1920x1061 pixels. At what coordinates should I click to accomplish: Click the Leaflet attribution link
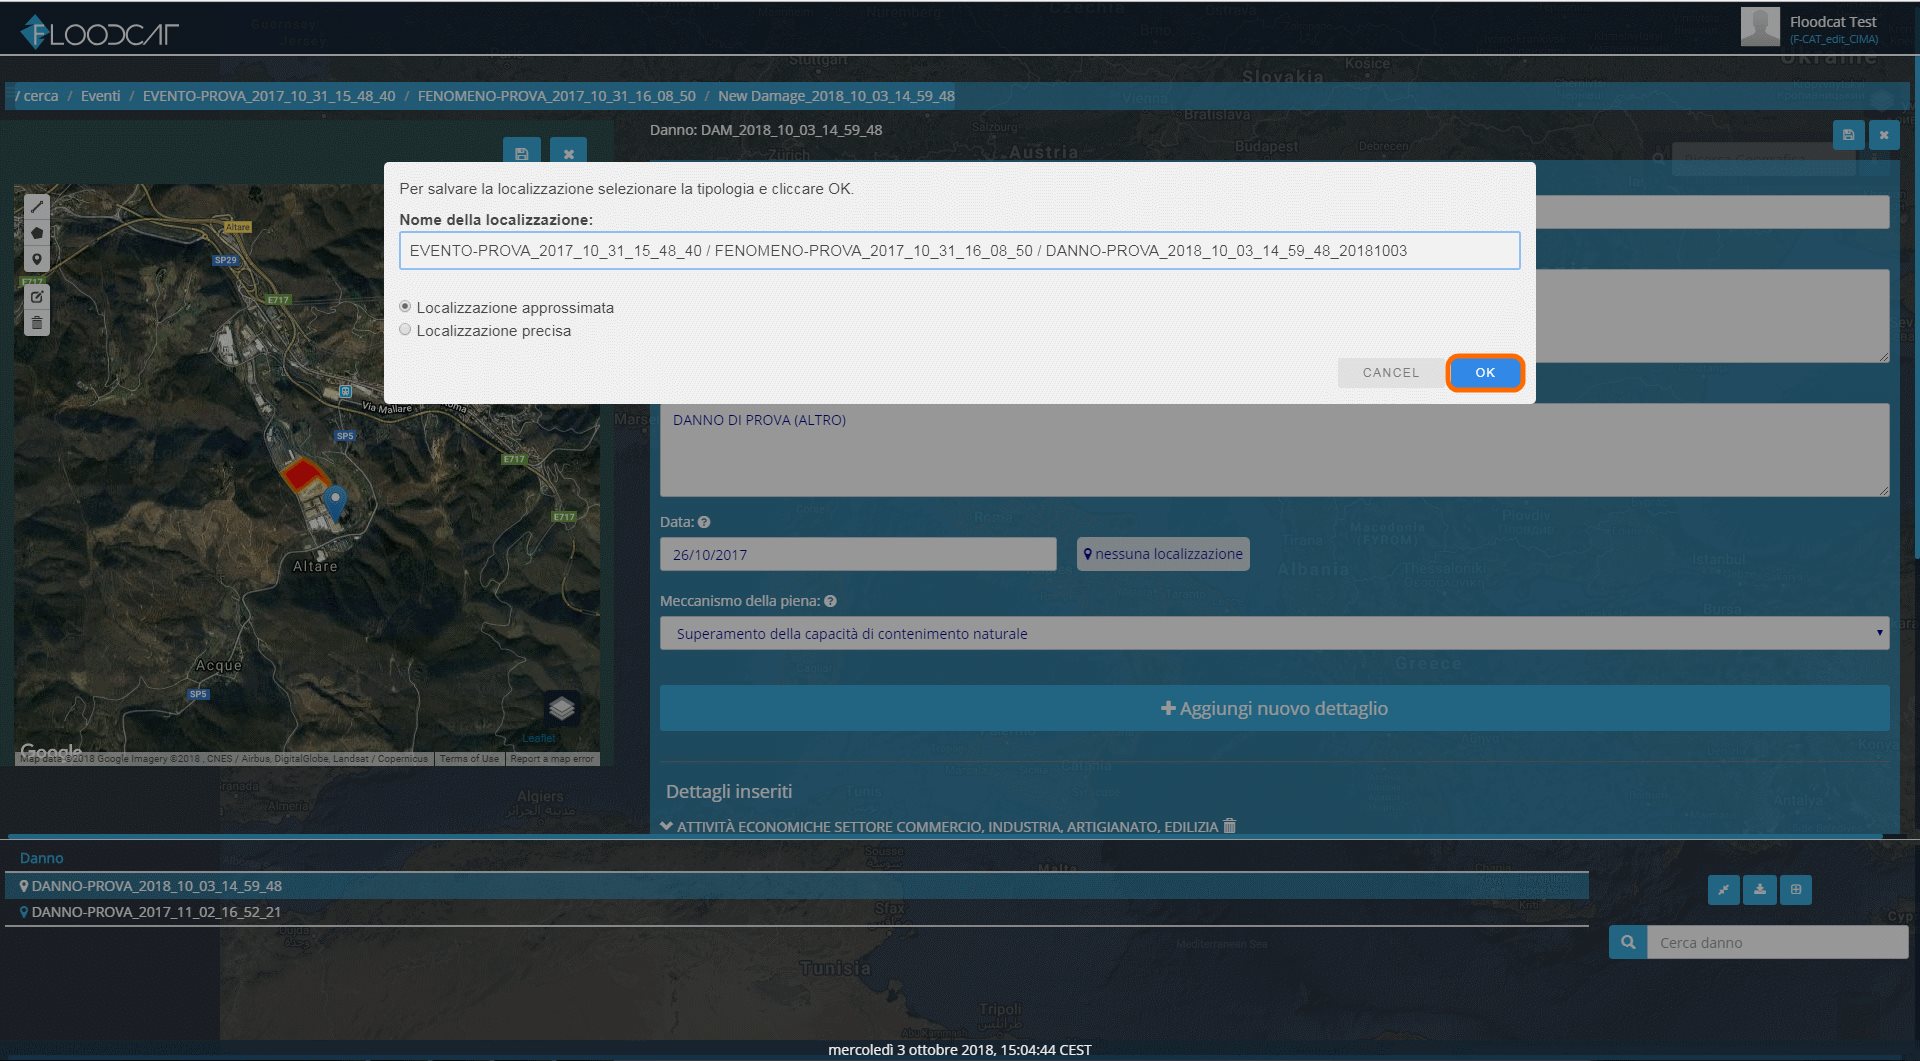pyautogui.click(x=538, y=738)
